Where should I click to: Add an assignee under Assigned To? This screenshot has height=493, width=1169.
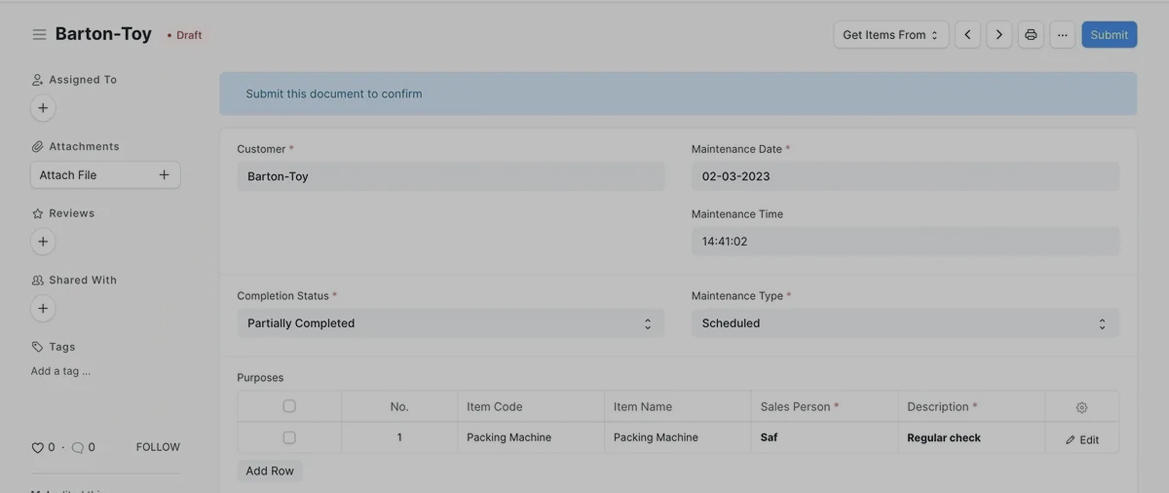43,108
